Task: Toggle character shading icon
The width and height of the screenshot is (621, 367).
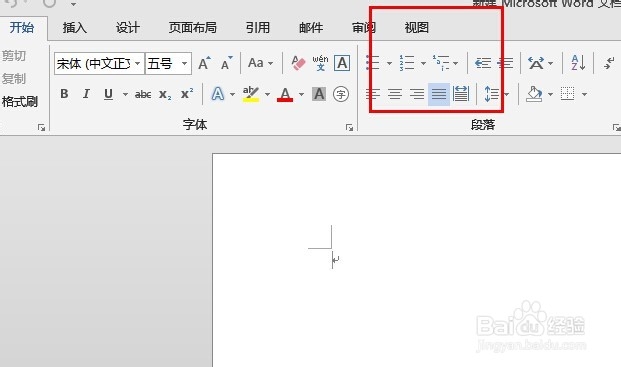Action: [319, 94]
